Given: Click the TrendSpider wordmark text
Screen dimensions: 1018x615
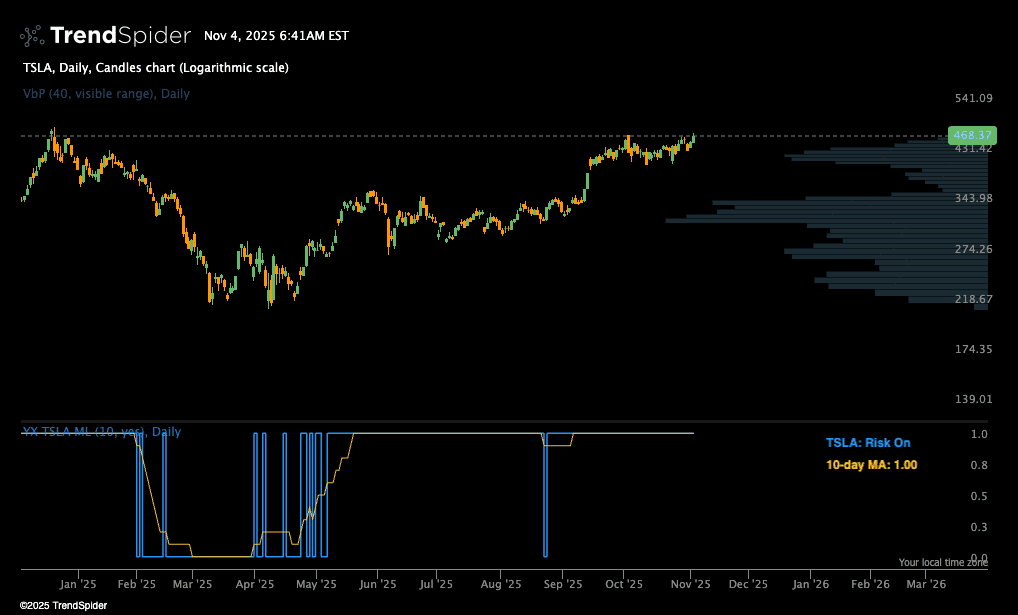Looking at the screenshot, I should [x=119, y=36].
